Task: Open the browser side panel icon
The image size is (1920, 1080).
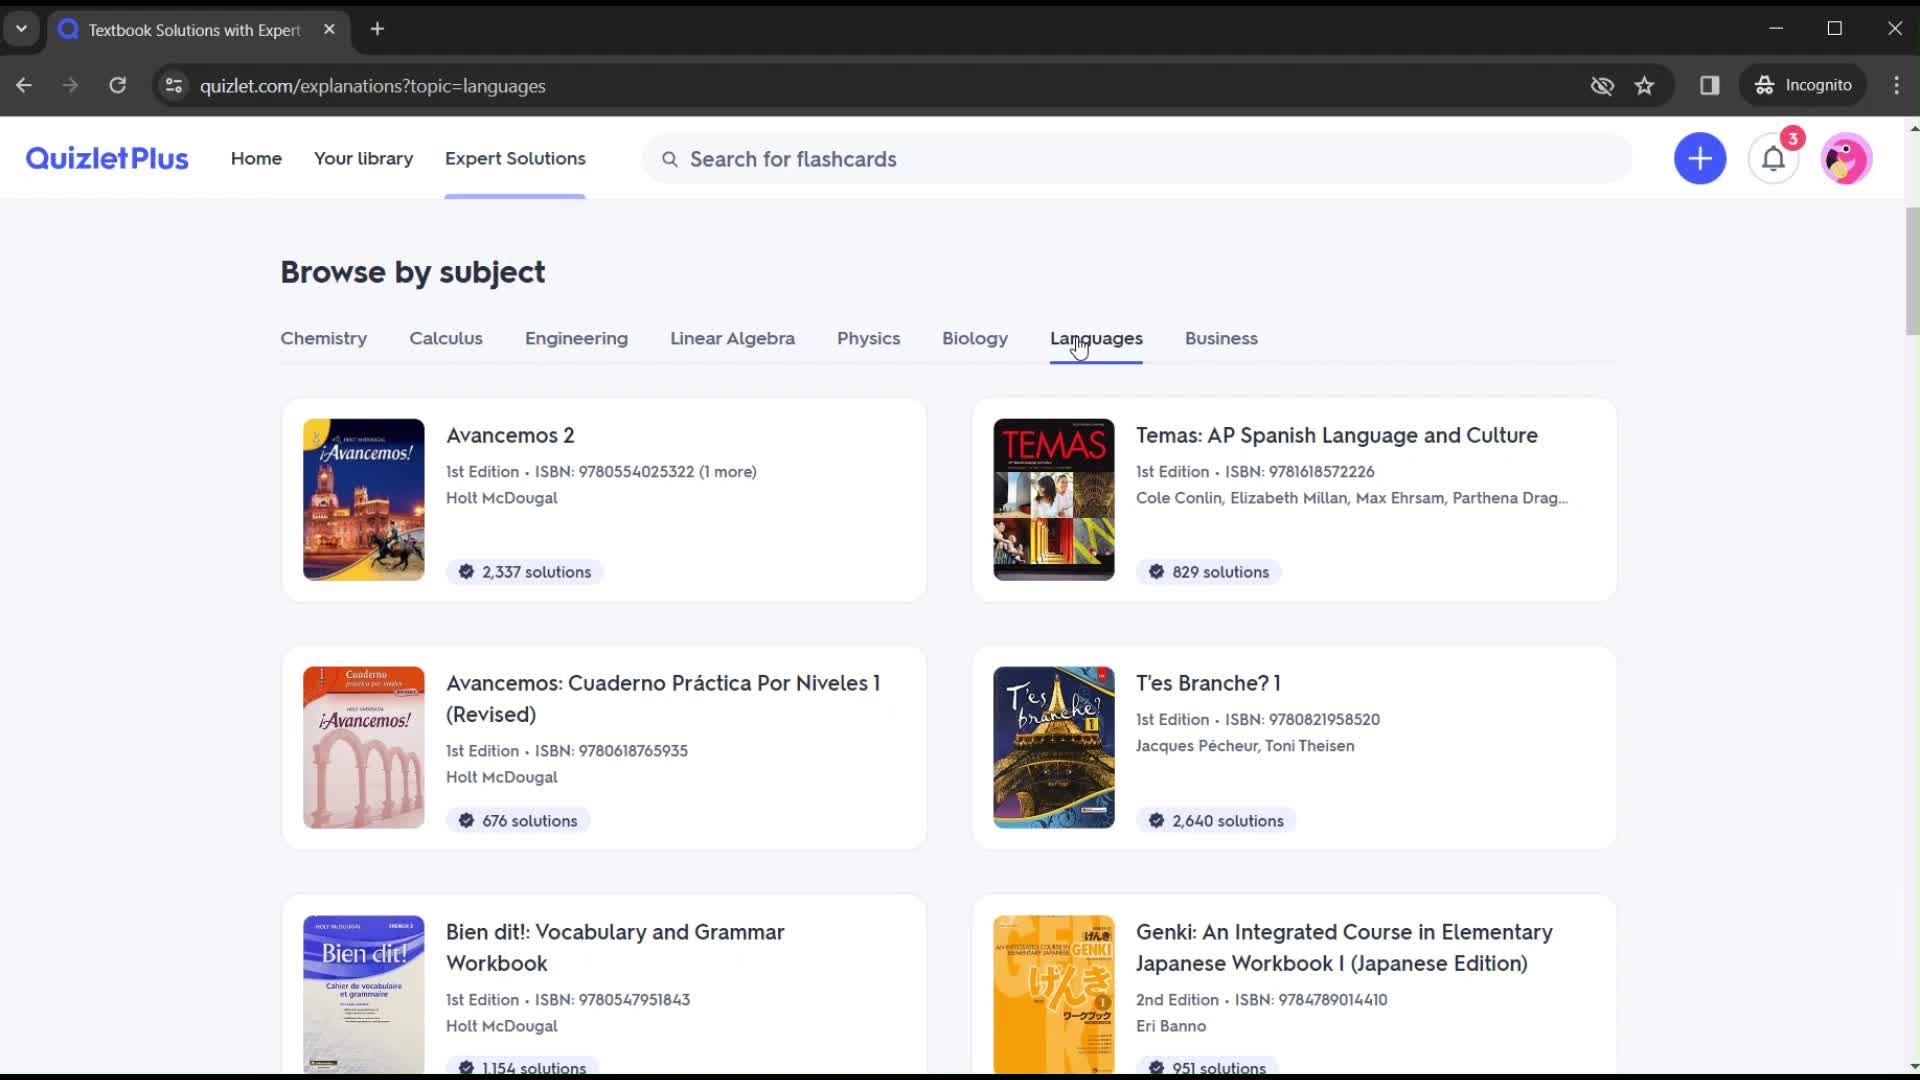Action: coord(1709,85)
